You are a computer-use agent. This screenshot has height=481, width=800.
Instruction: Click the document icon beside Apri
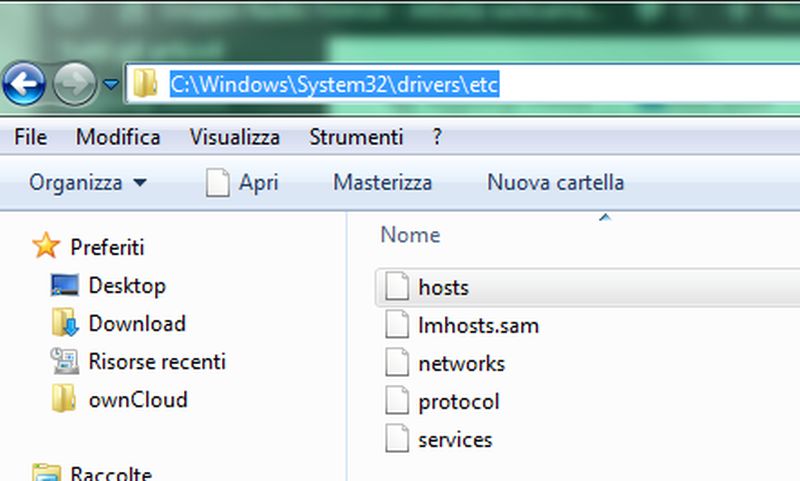point(217,183)
